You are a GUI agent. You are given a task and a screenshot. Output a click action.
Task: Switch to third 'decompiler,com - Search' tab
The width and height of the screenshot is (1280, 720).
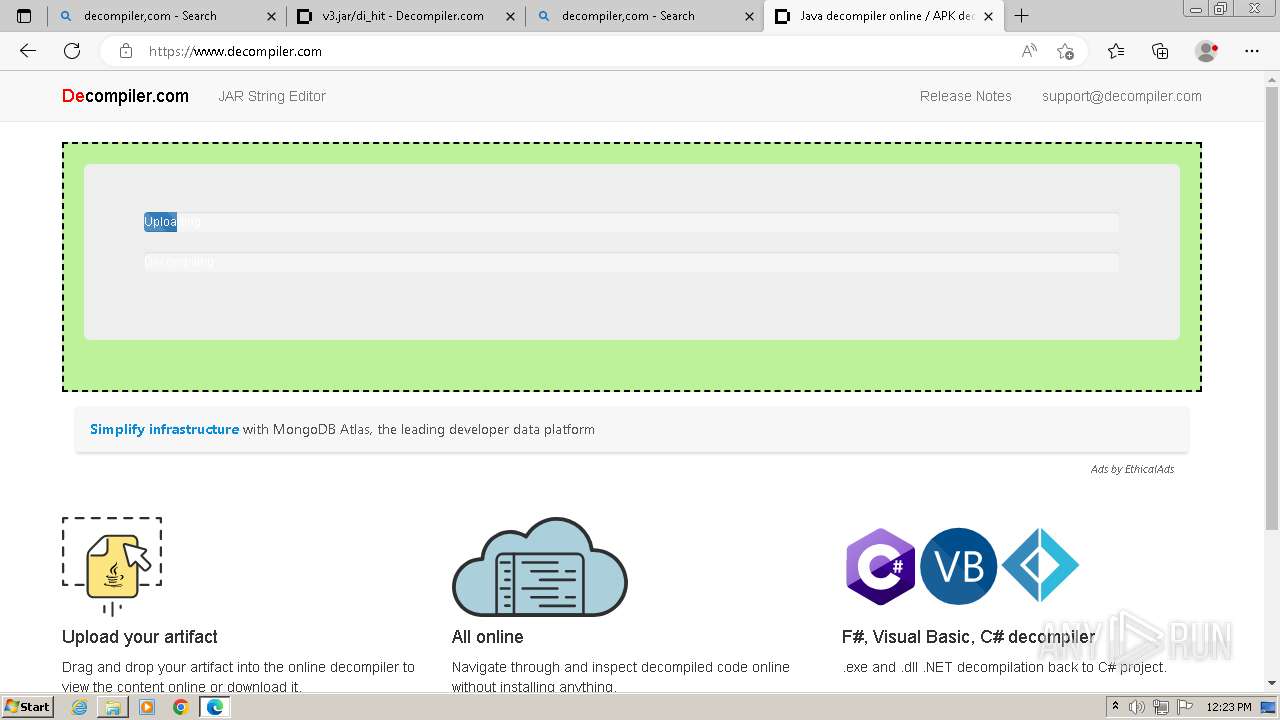point(644,16)
